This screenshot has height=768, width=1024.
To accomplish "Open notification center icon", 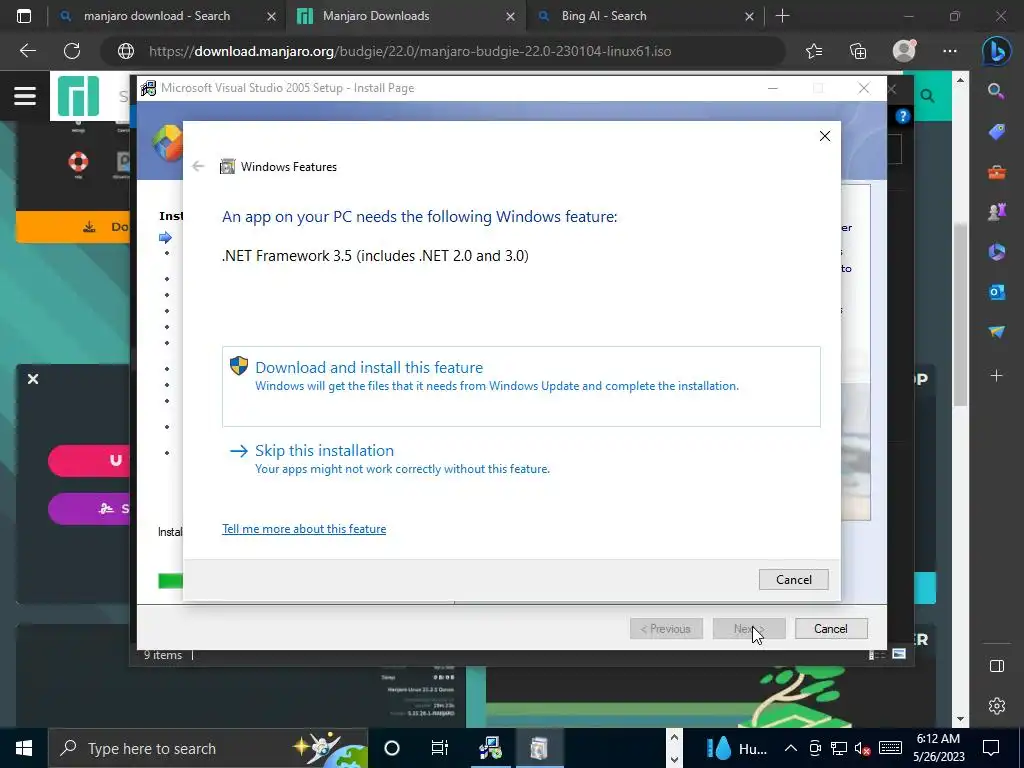I will [x=991, y=748].
